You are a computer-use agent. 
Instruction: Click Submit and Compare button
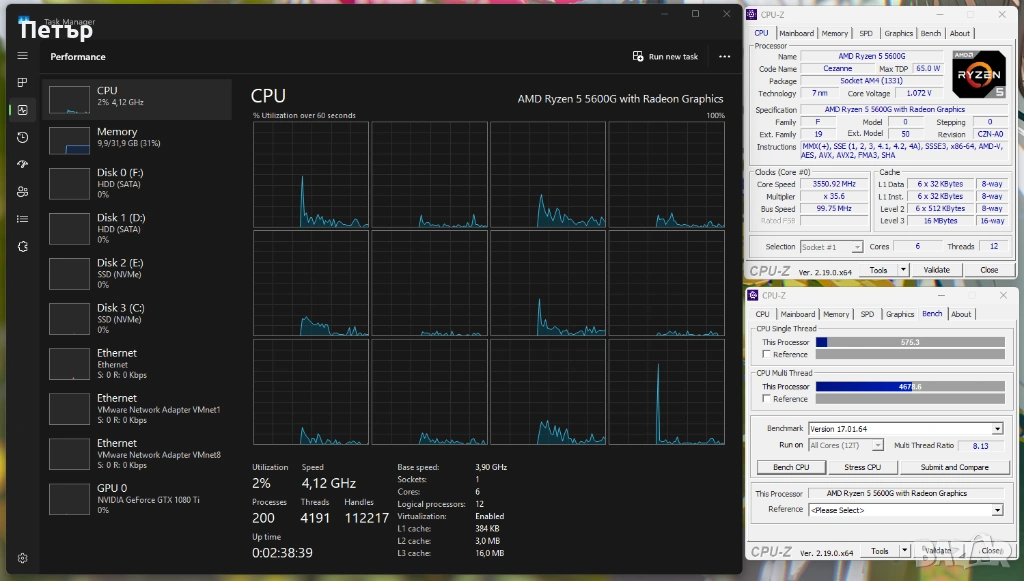point(955,467)
